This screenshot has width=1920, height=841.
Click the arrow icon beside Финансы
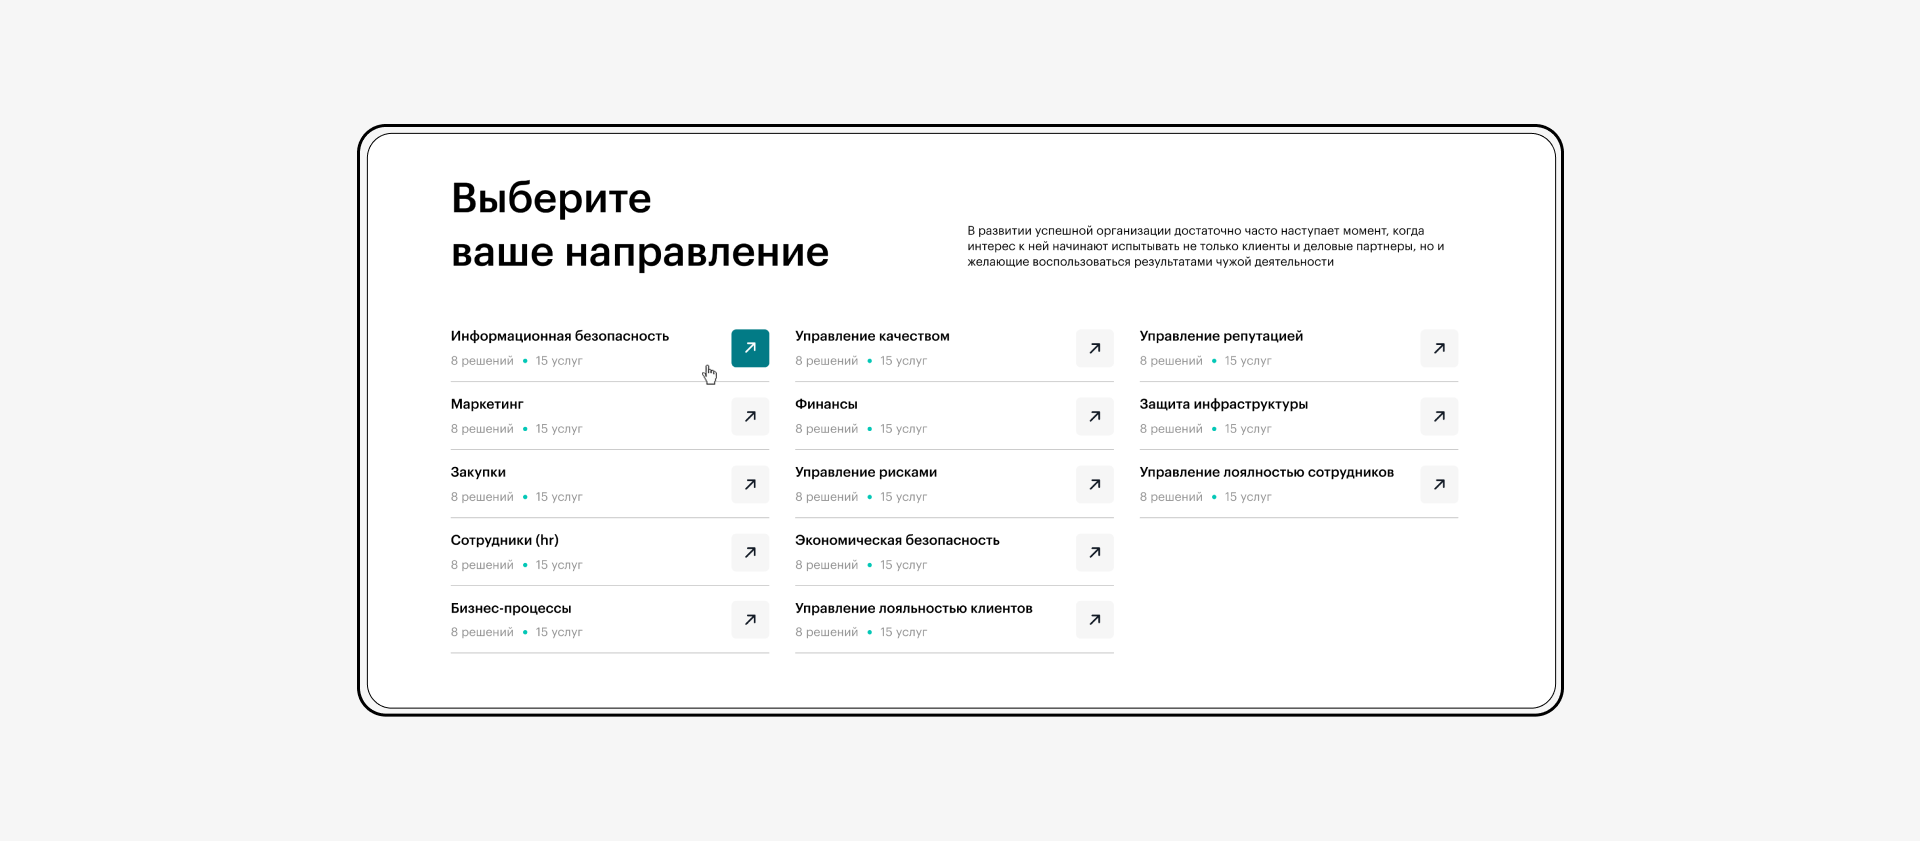click(x=1094, y=416)
